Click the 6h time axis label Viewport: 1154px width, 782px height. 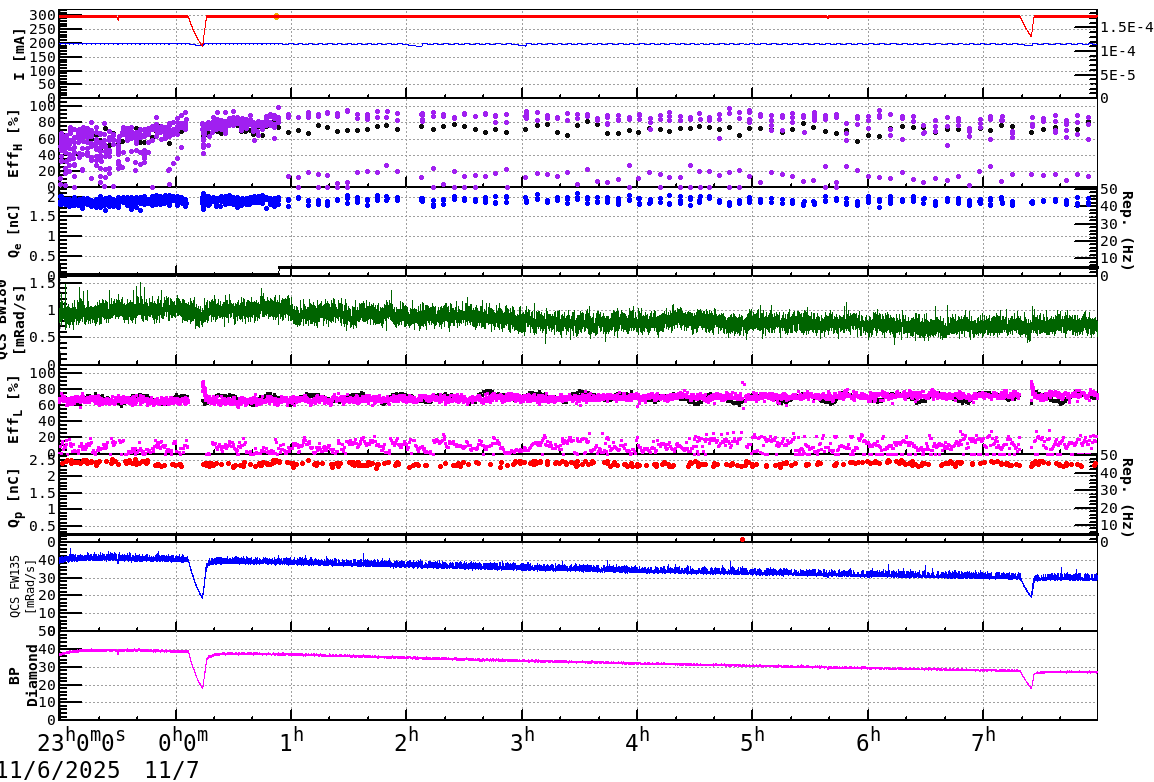pos(868,739)
